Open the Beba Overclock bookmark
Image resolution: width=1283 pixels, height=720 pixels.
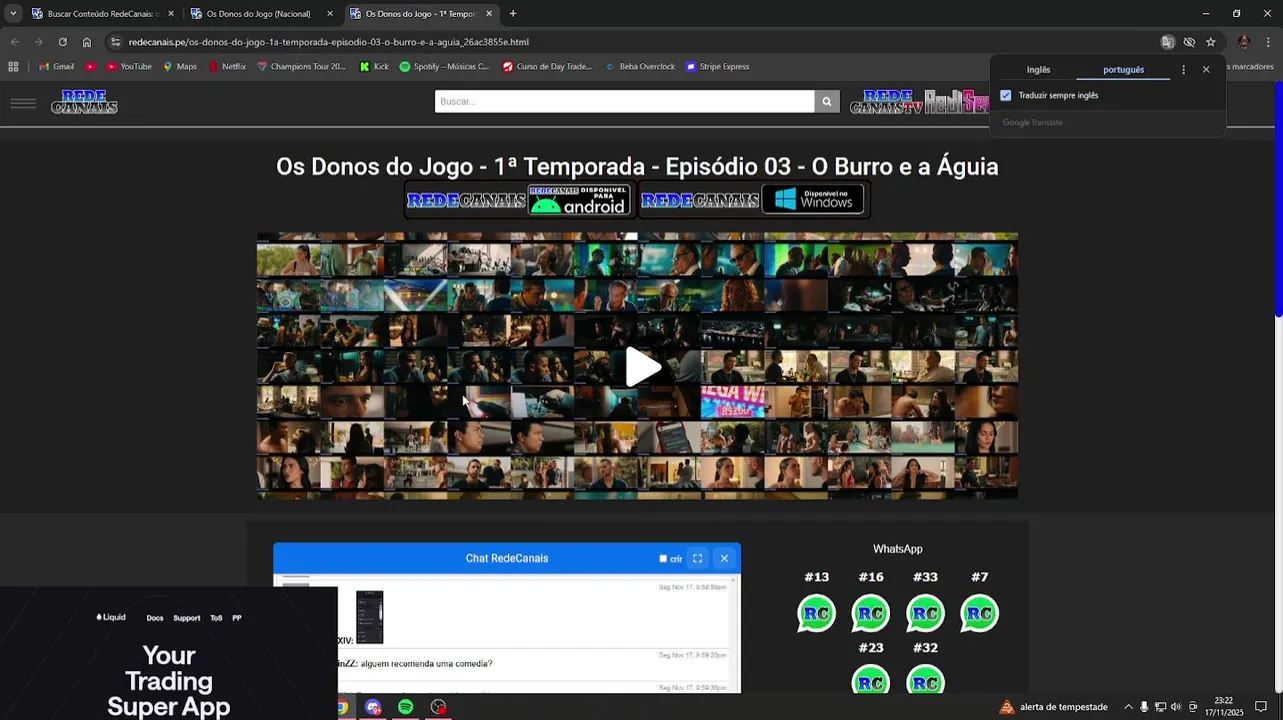click(x=640, y=67)
